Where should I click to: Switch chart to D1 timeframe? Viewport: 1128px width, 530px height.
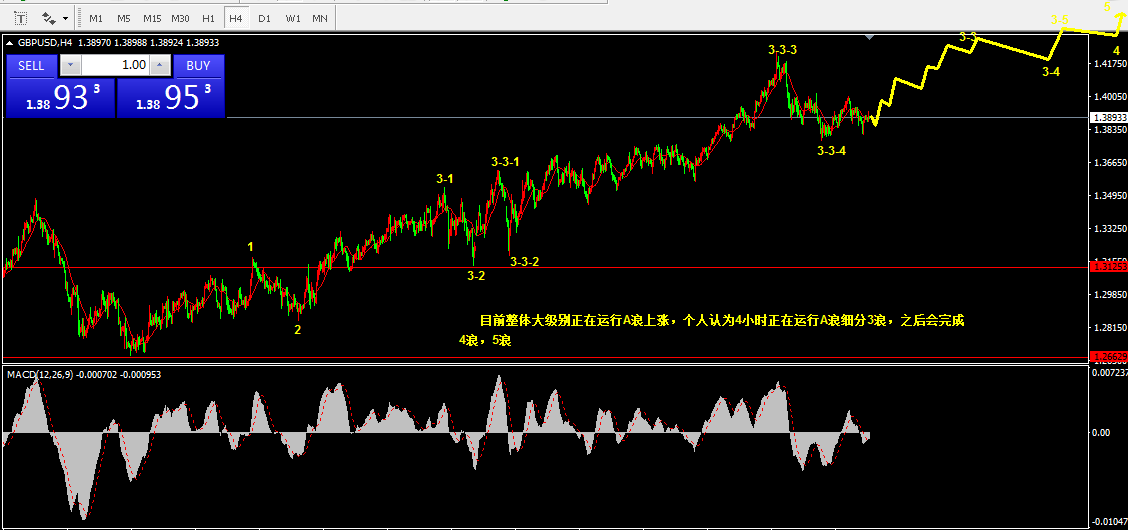[x=264, y=18]
